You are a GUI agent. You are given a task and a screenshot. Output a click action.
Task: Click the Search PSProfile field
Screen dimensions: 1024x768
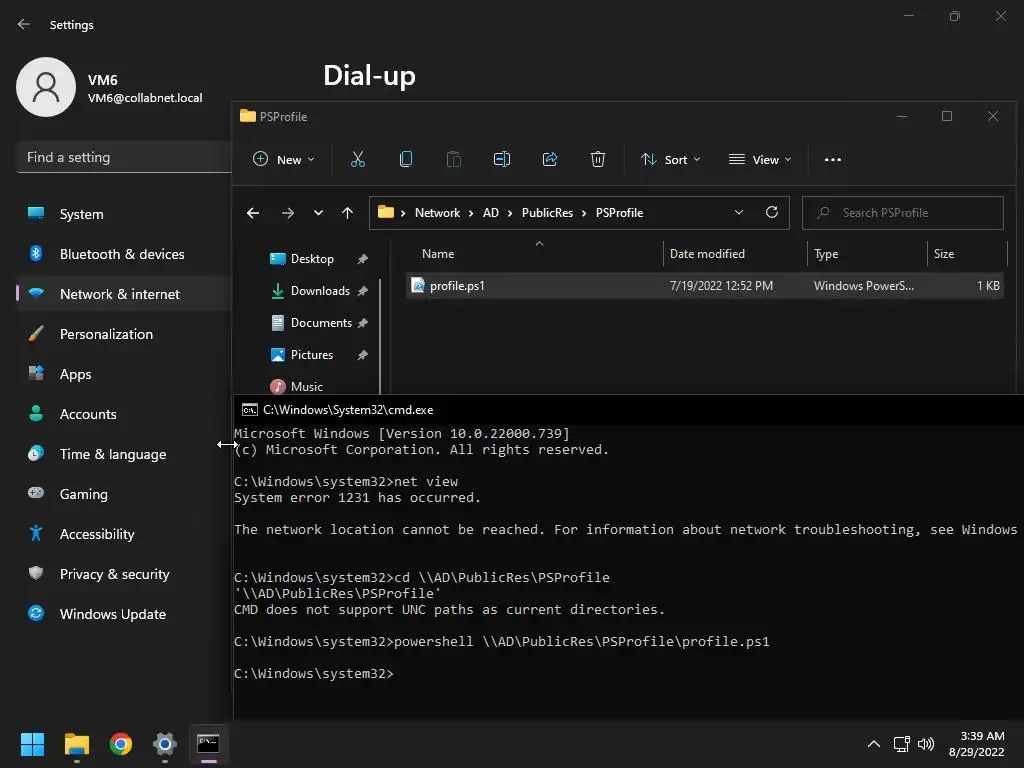(903, 213)
